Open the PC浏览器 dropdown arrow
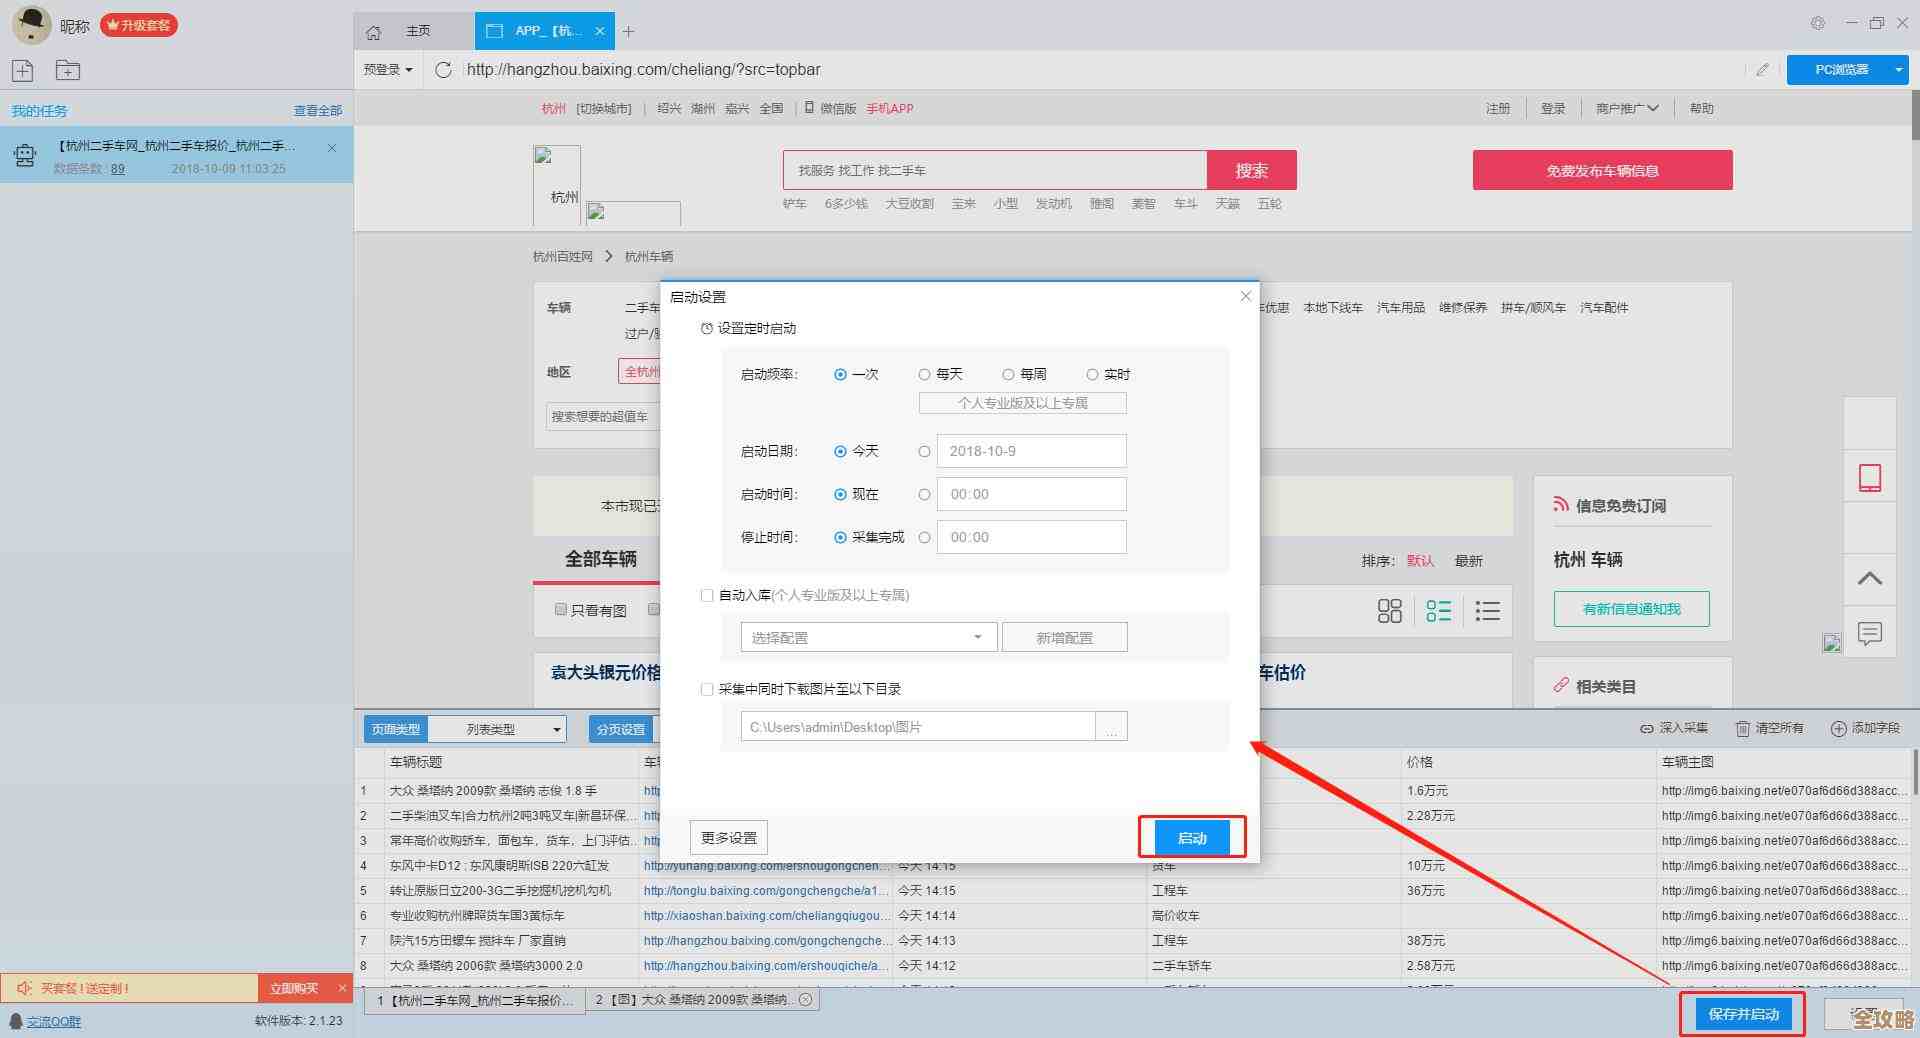Viewport: 1920px width, 1038px height. pos(1898,70)
